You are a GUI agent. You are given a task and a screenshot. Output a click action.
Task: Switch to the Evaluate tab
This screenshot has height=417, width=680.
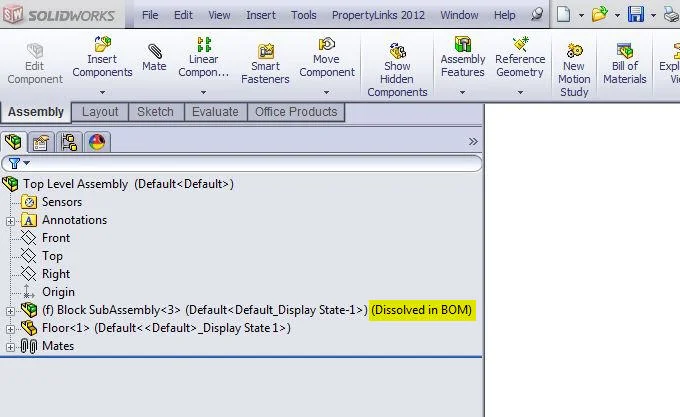(x=215, y=112)
